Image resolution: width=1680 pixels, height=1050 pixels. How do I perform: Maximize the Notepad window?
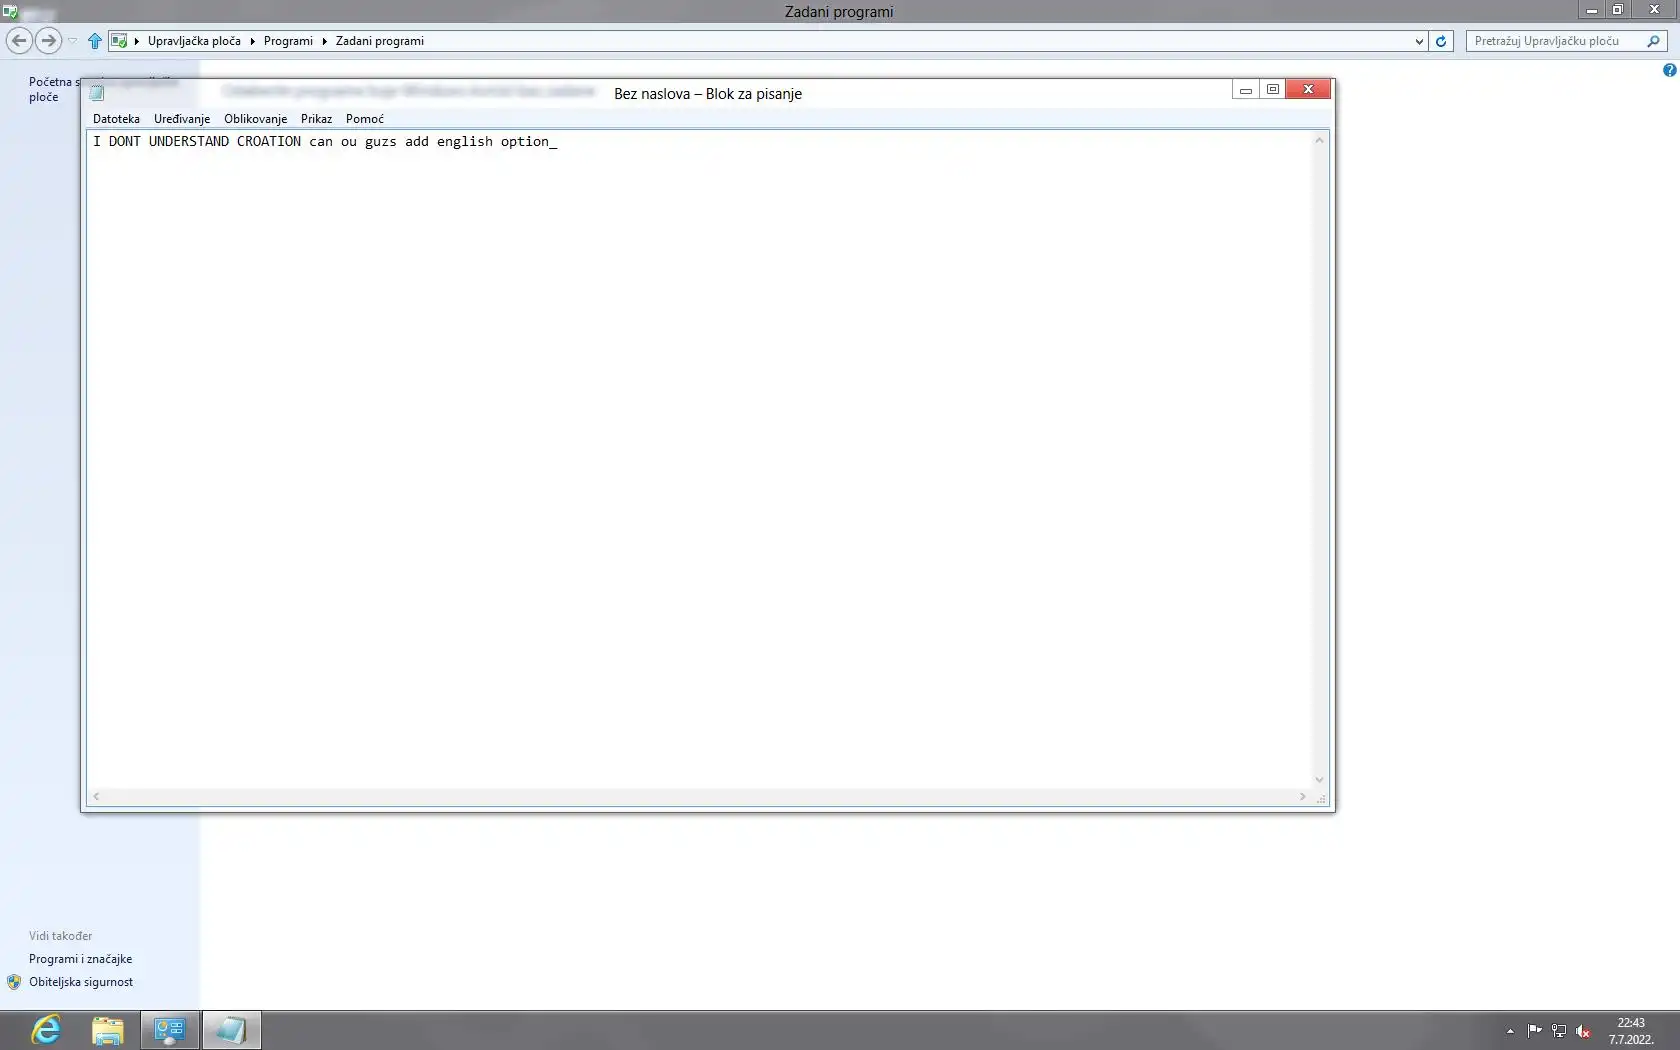tap(1273, 89)
